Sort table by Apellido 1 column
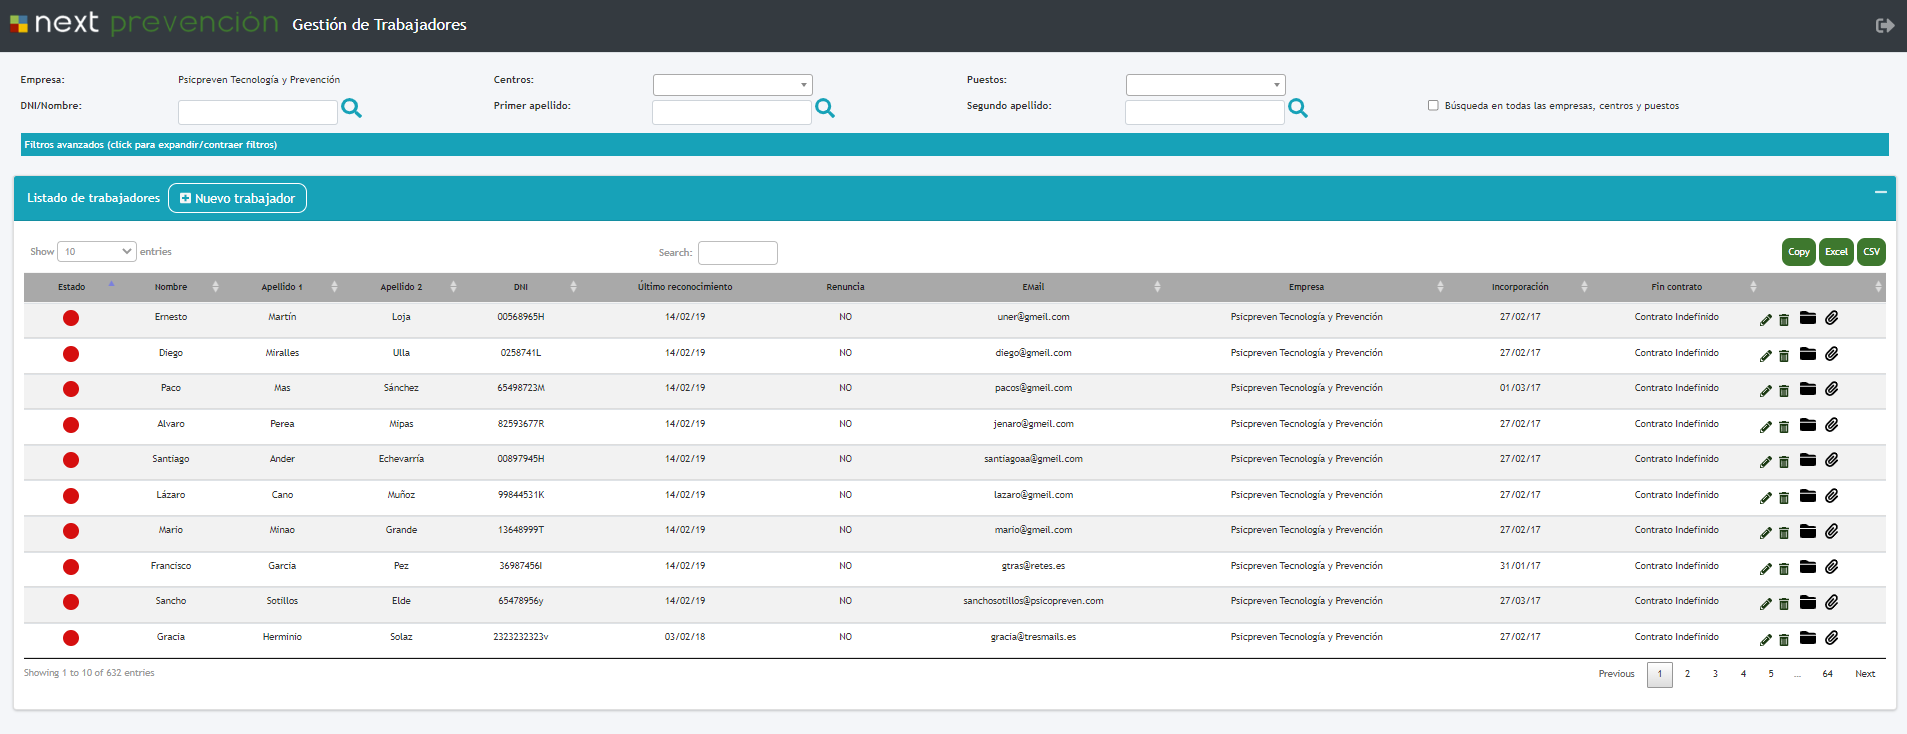 [x=282, y=287]
